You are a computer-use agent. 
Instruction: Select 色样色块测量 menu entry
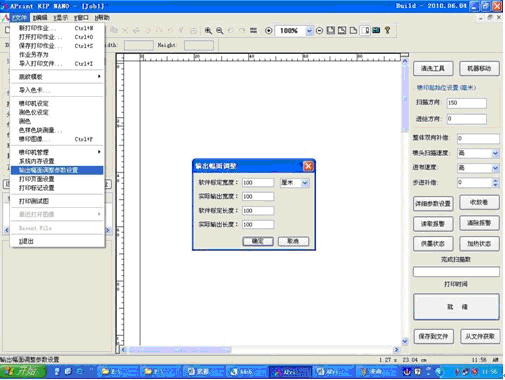click(57, 130)
